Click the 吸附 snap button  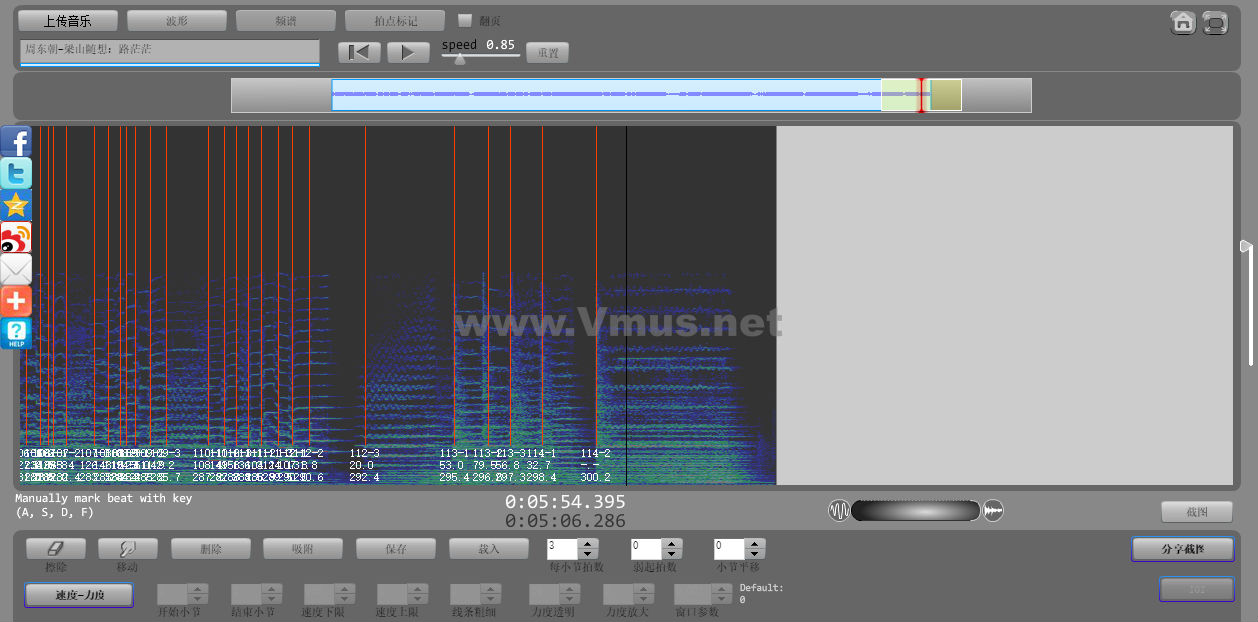tap(303, 549)
